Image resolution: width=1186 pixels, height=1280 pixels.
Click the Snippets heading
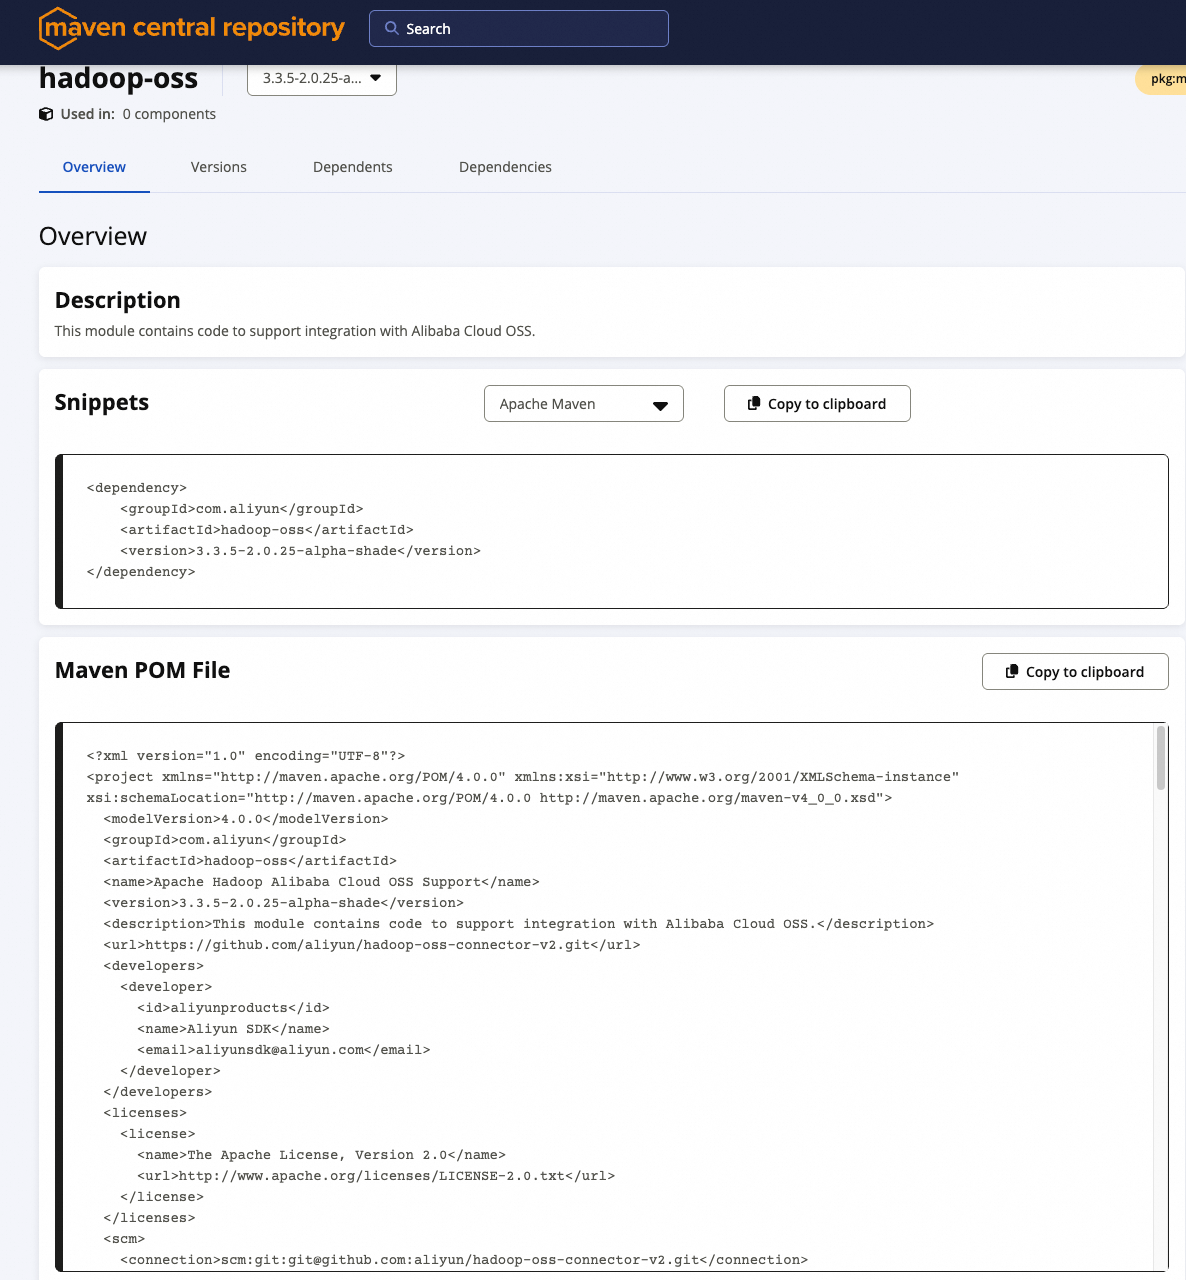click(x=102, y=402)
